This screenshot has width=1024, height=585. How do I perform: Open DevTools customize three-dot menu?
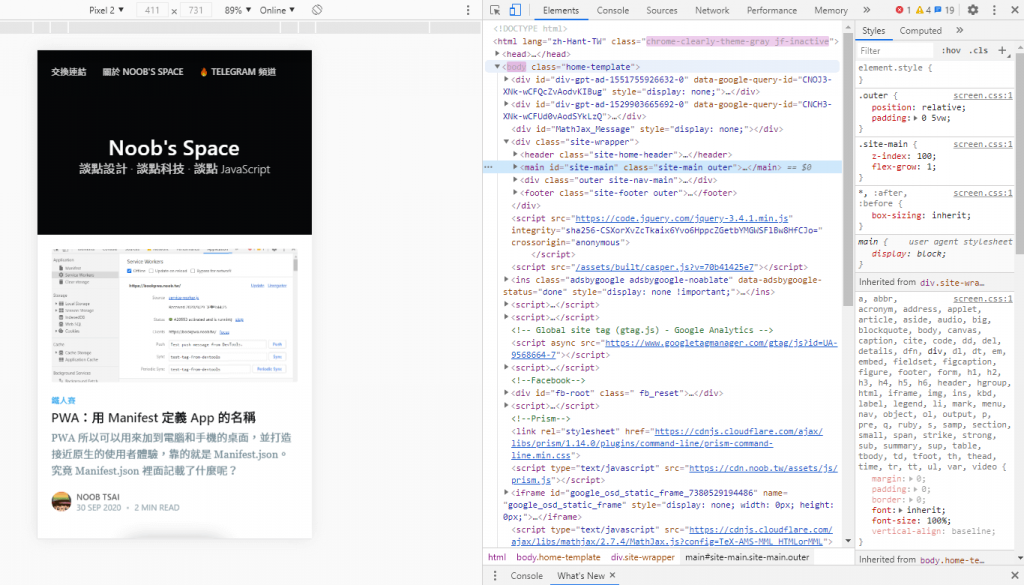(994, 10)
